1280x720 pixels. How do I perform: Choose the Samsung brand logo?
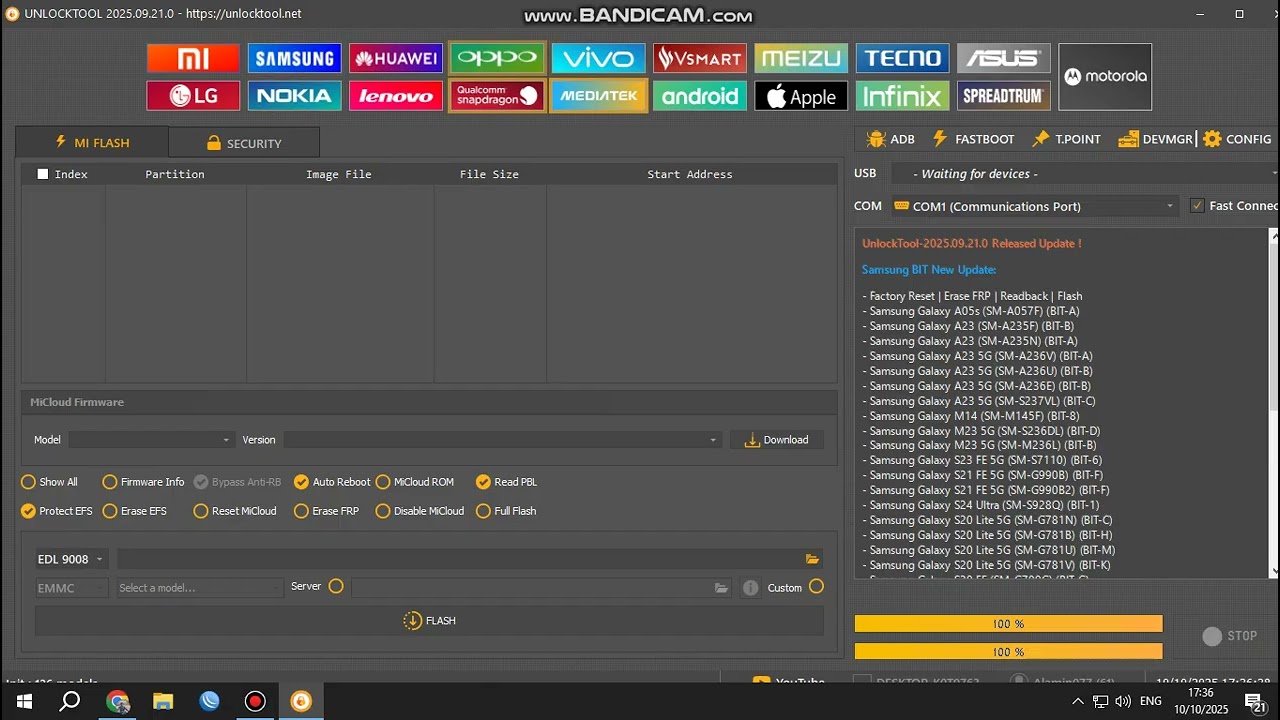pos(294,58)
